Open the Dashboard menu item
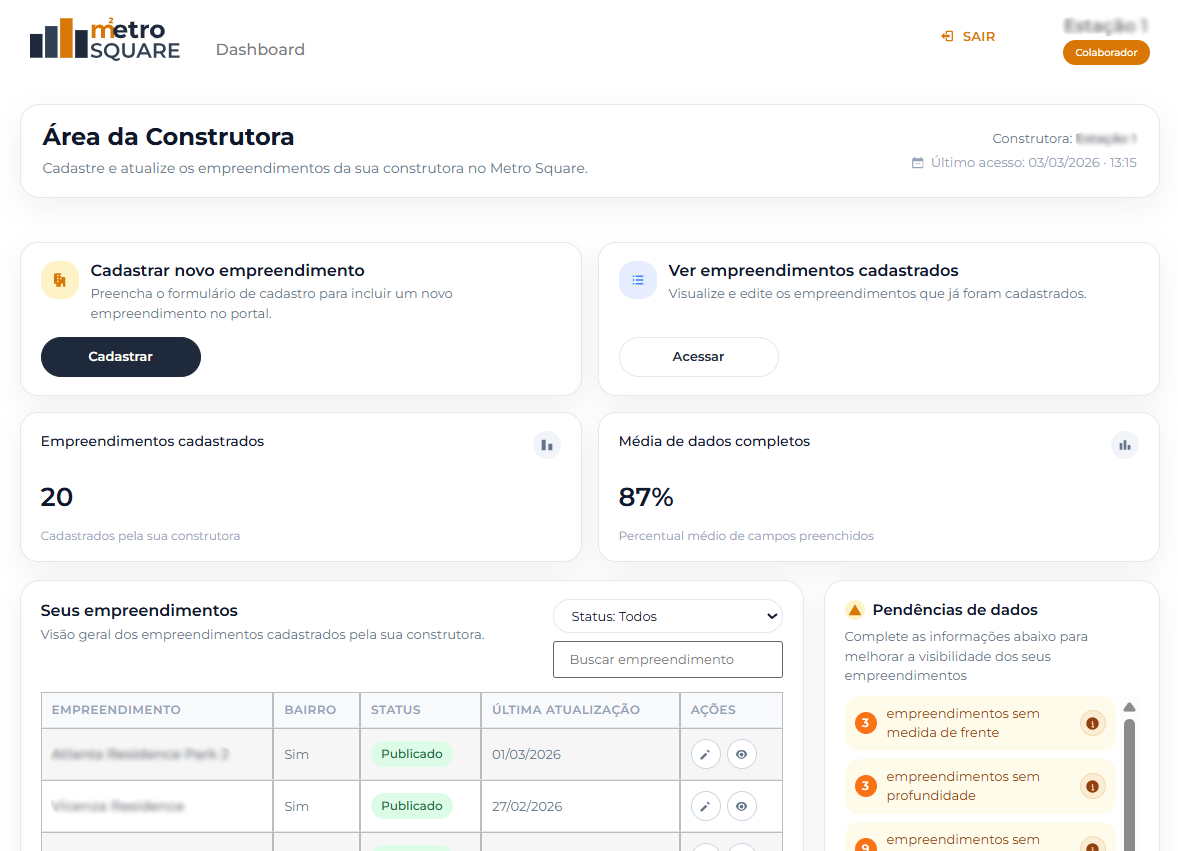Image resolution: width=1178 pixels, height=851 pixels. [260, 50]
